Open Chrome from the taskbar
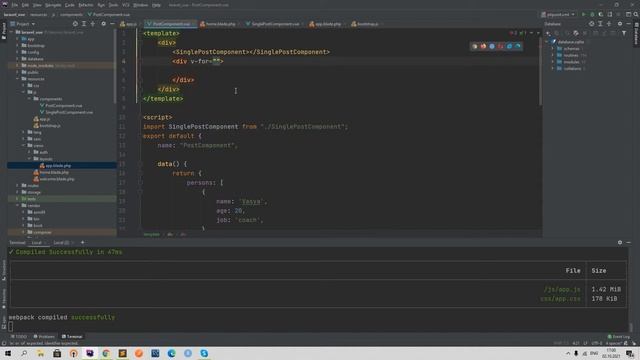Image resolution: width=640 pixels, height=360 pixels. coord(106,353)
